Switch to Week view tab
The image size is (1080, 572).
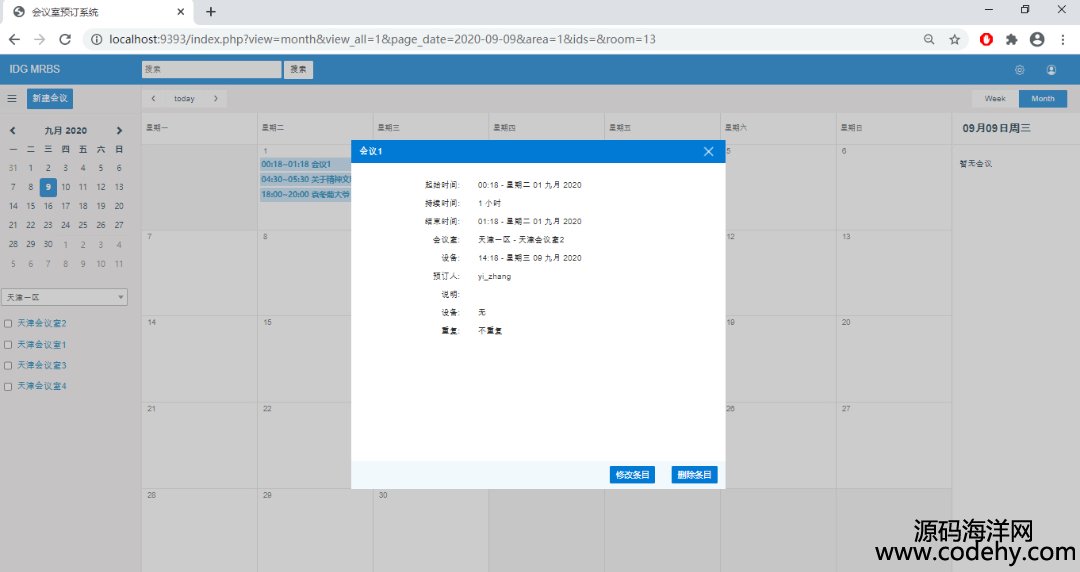[995, 98]
